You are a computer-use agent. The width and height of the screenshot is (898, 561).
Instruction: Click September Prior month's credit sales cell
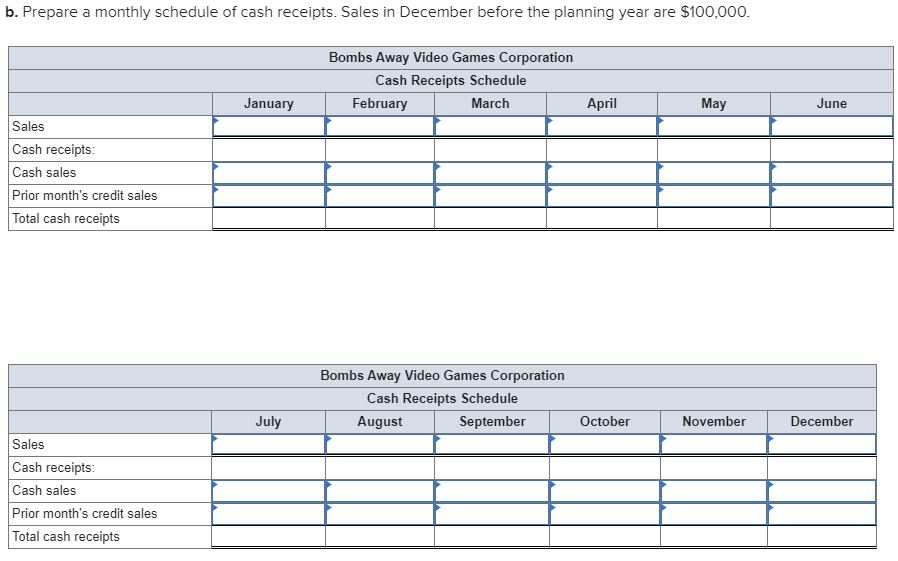pyautogui.click(x=492, y=513)
